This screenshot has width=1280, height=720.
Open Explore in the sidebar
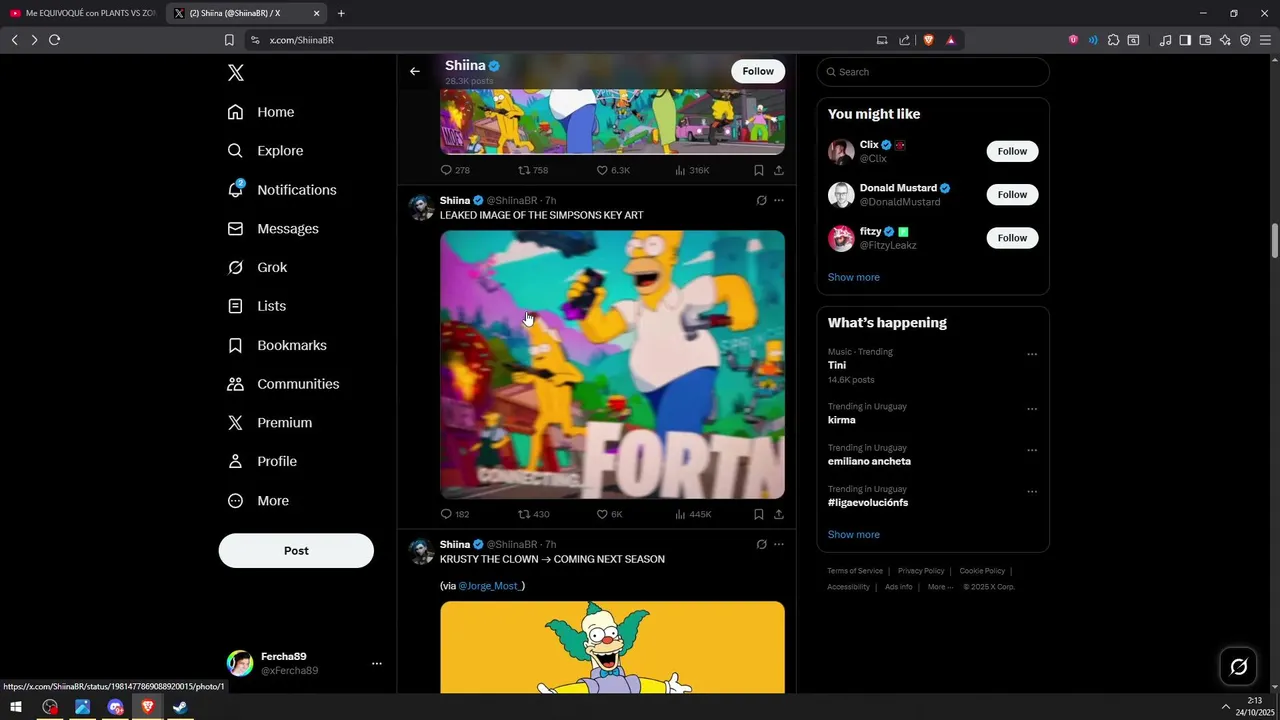pos(265,151)
